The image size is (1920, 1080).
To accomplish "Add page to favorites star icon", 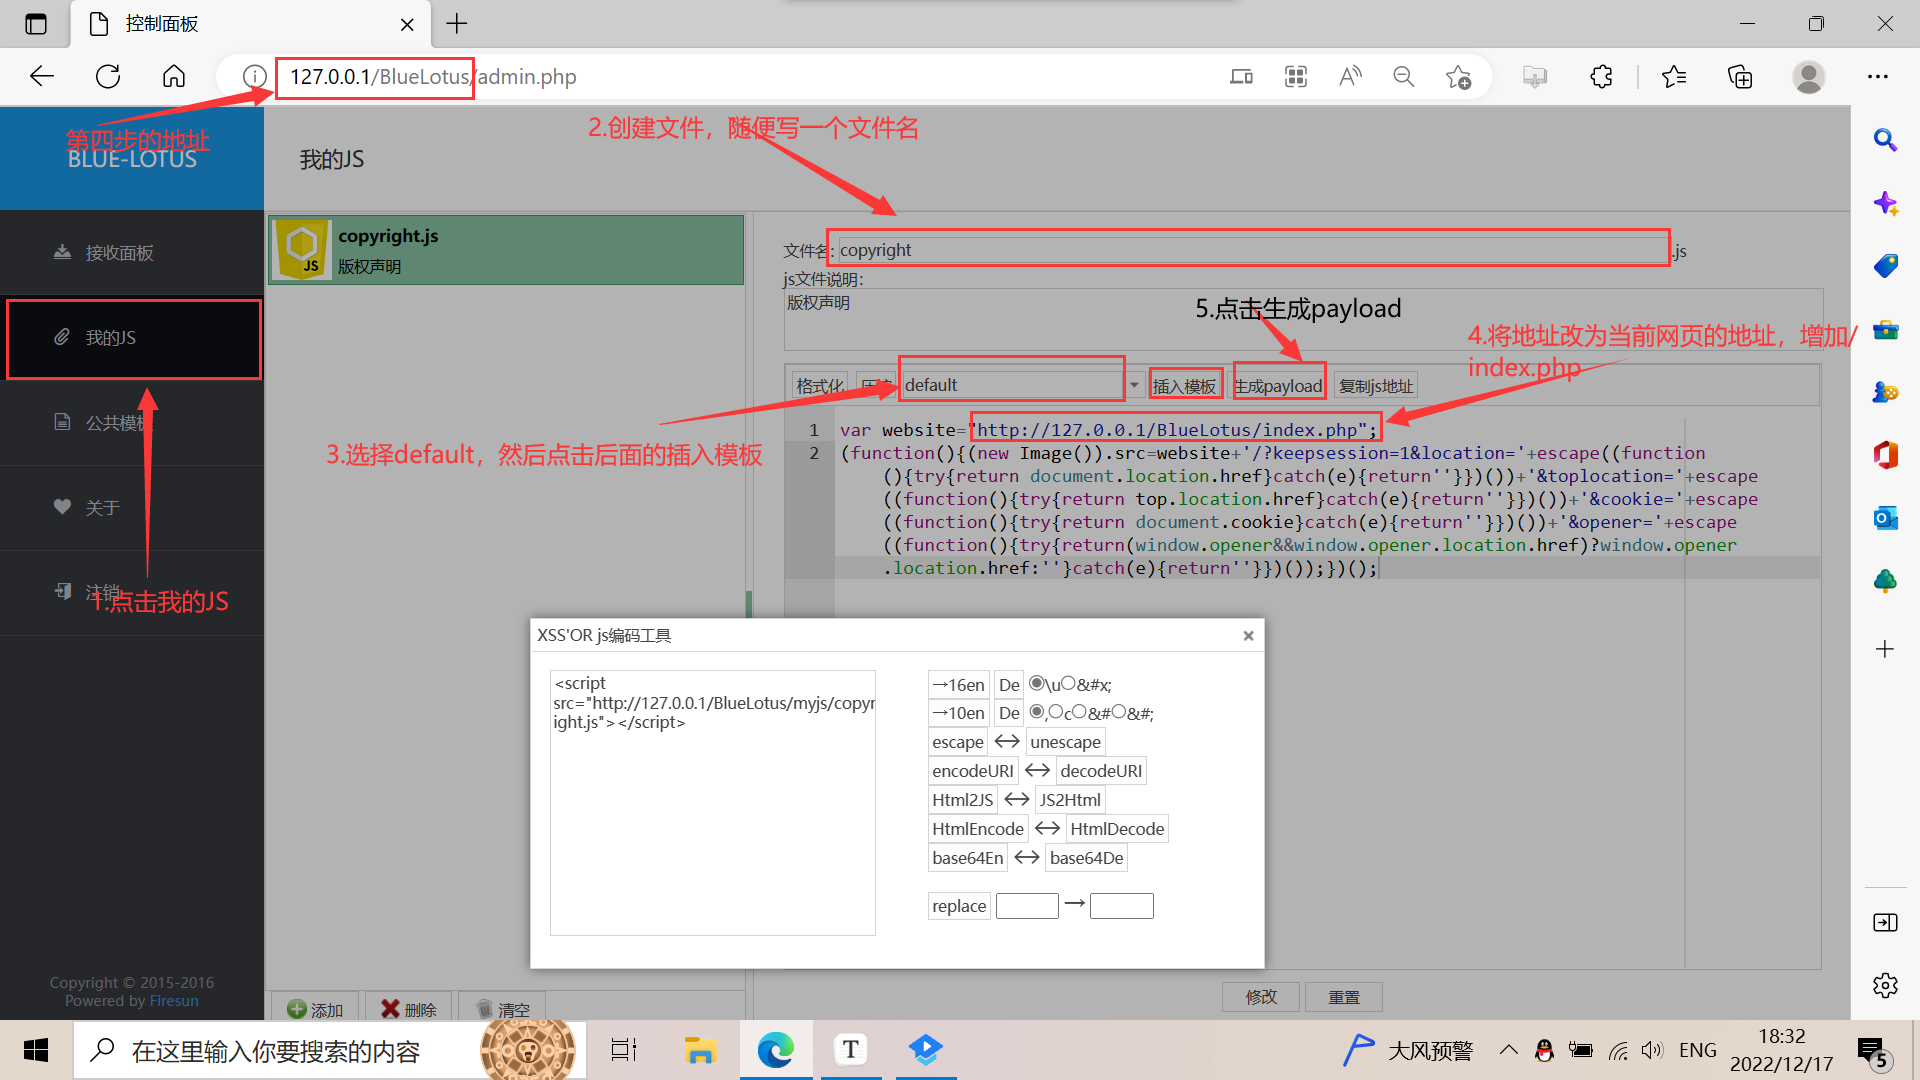I will (1458, 77).
